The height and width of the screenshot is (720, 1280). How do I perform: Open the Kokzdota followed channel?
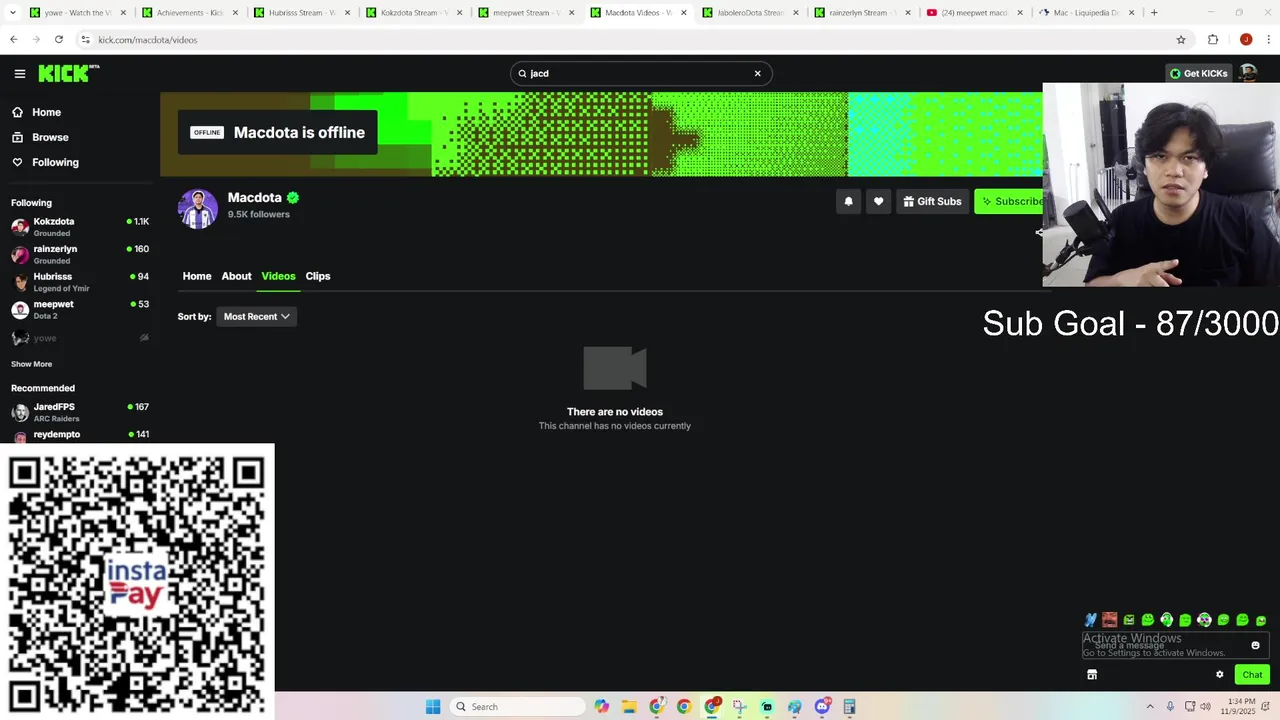[x=80, y=227]
